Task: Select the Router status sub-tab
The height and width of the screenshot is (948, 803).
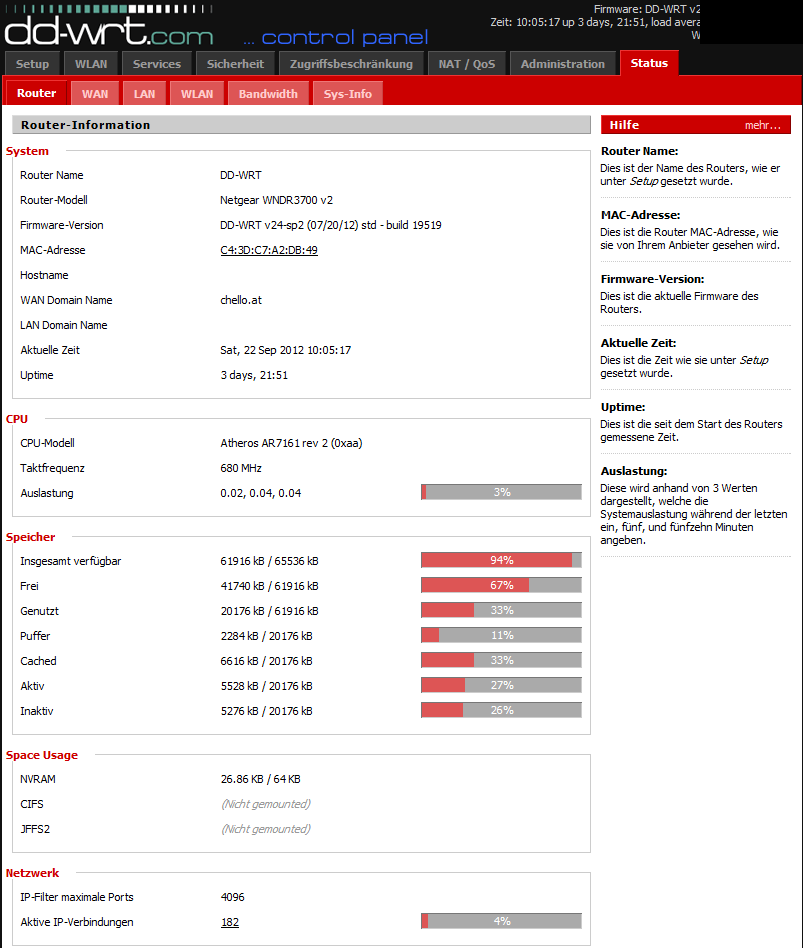Action: tap(36, 93)
